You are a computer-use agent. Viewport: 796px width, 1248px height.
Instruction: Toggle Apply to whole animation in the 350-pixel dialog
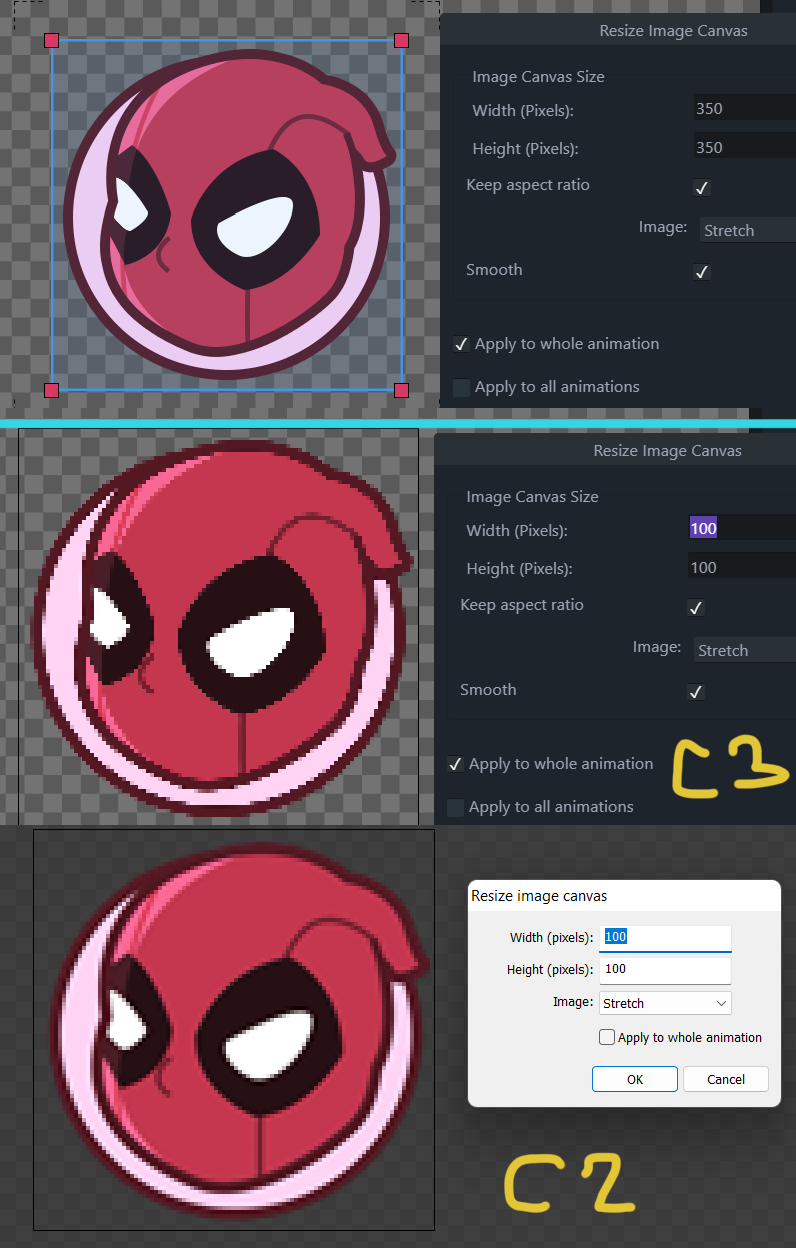pos(461,344)
